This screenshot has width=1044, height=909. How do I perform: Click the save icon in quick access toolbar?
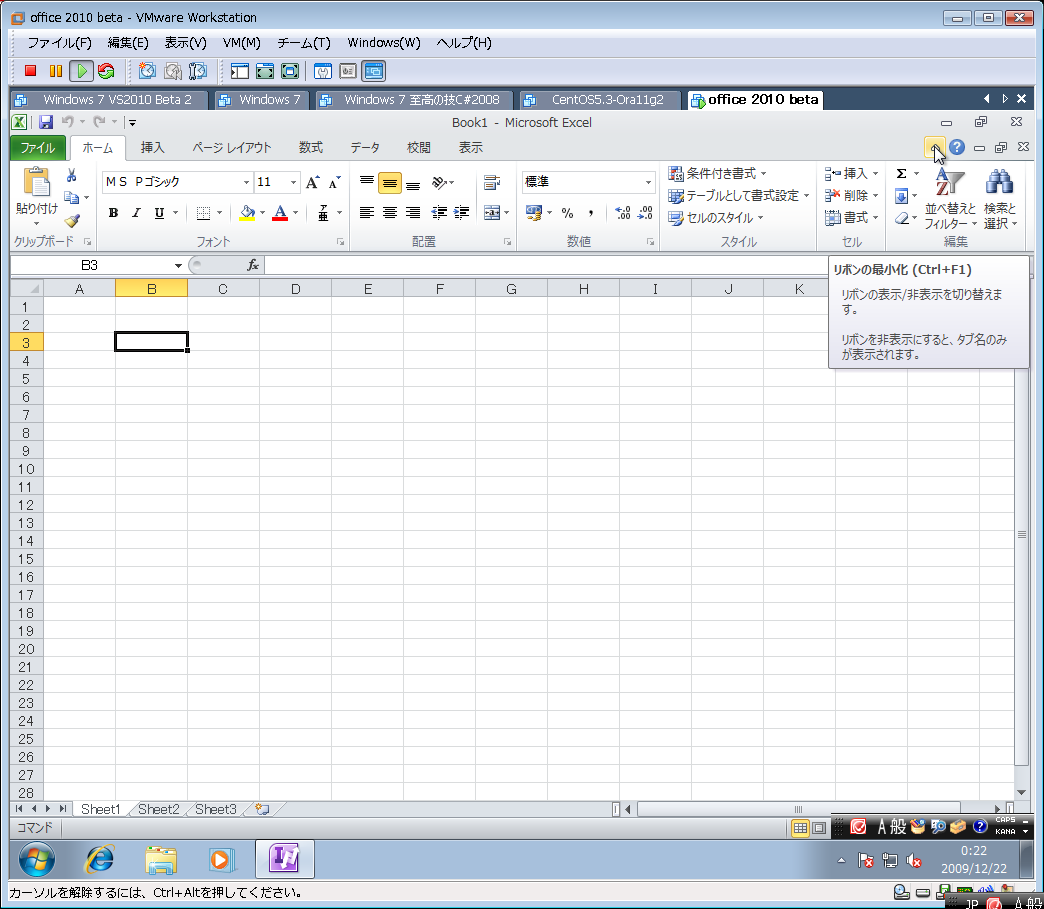pos(46,122)
